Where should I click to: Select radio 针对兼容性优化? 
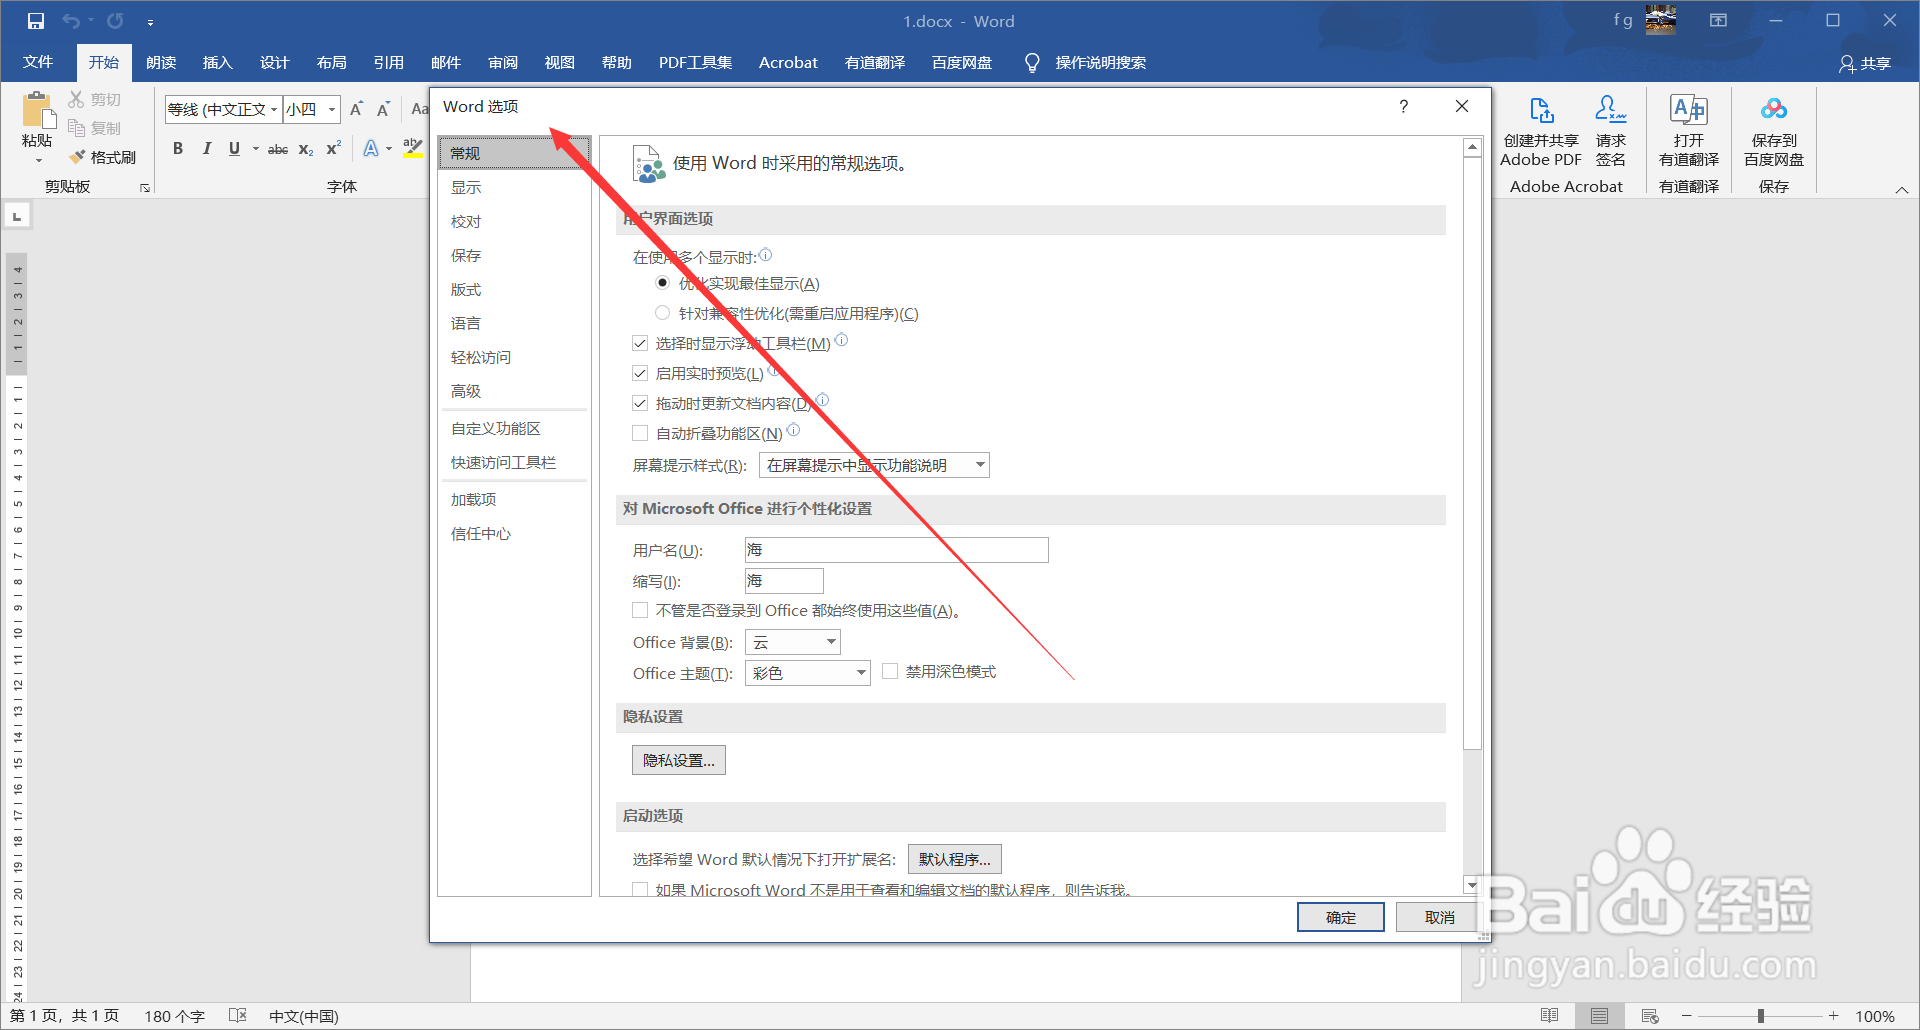point(662,313)
